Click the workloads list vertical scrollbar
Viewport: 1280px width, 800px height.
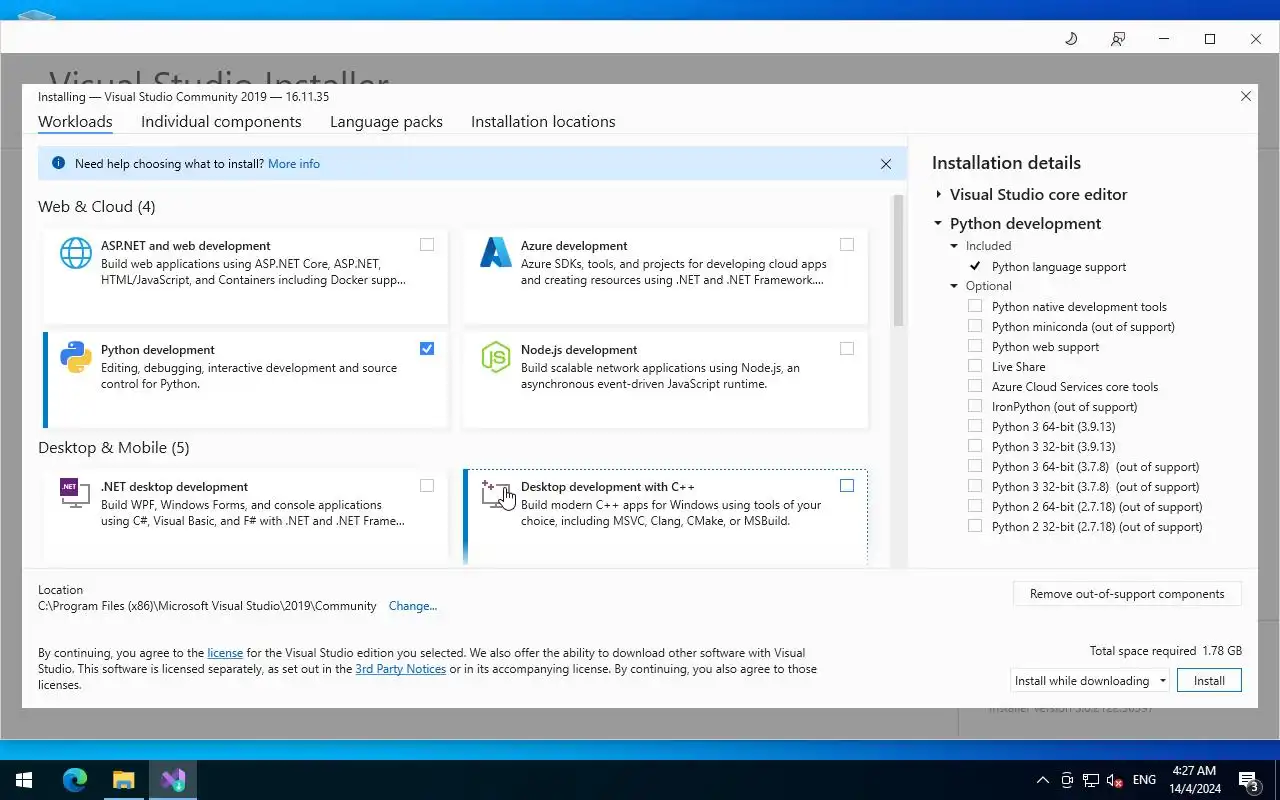(898, 260)
